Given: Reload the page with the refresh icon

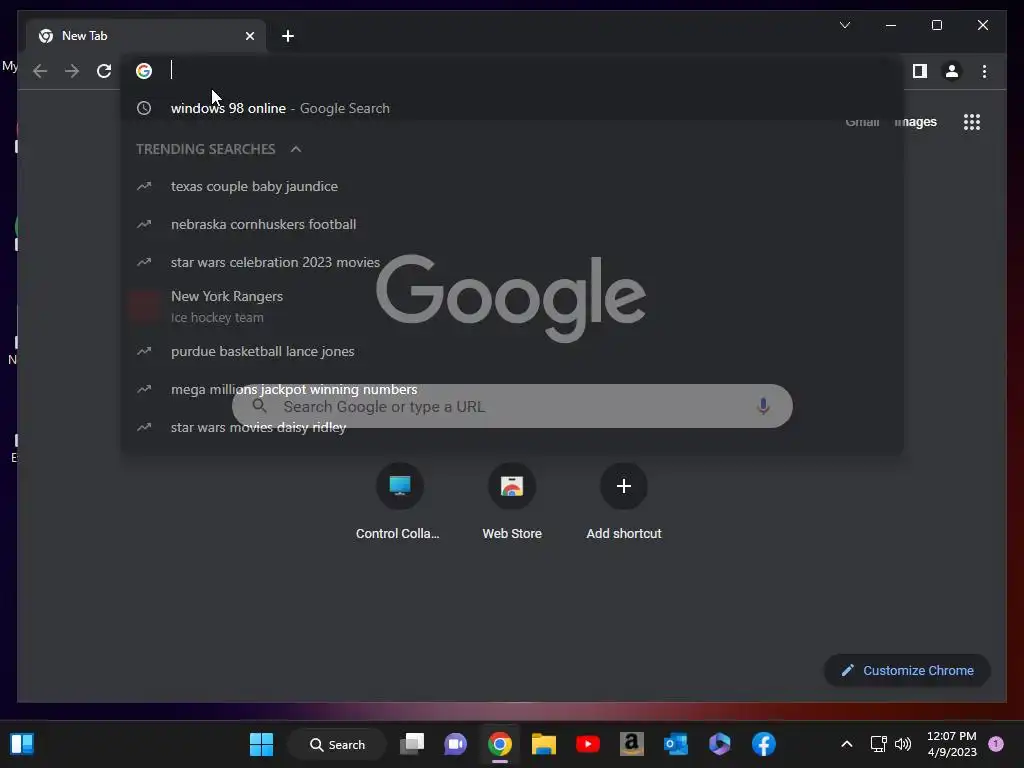Looking at the screenshot, I should tap(104, 71).
